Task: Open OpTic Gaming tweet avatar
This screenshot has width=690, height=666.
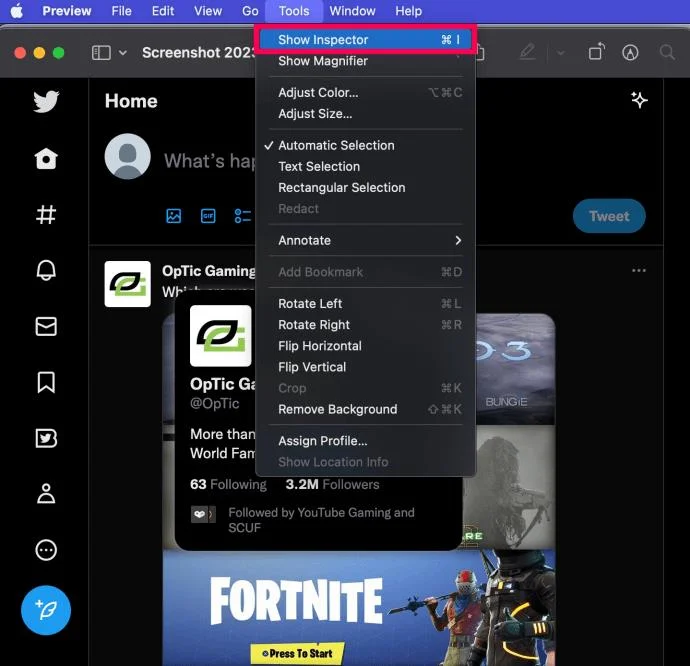Action: click(128, 284)
